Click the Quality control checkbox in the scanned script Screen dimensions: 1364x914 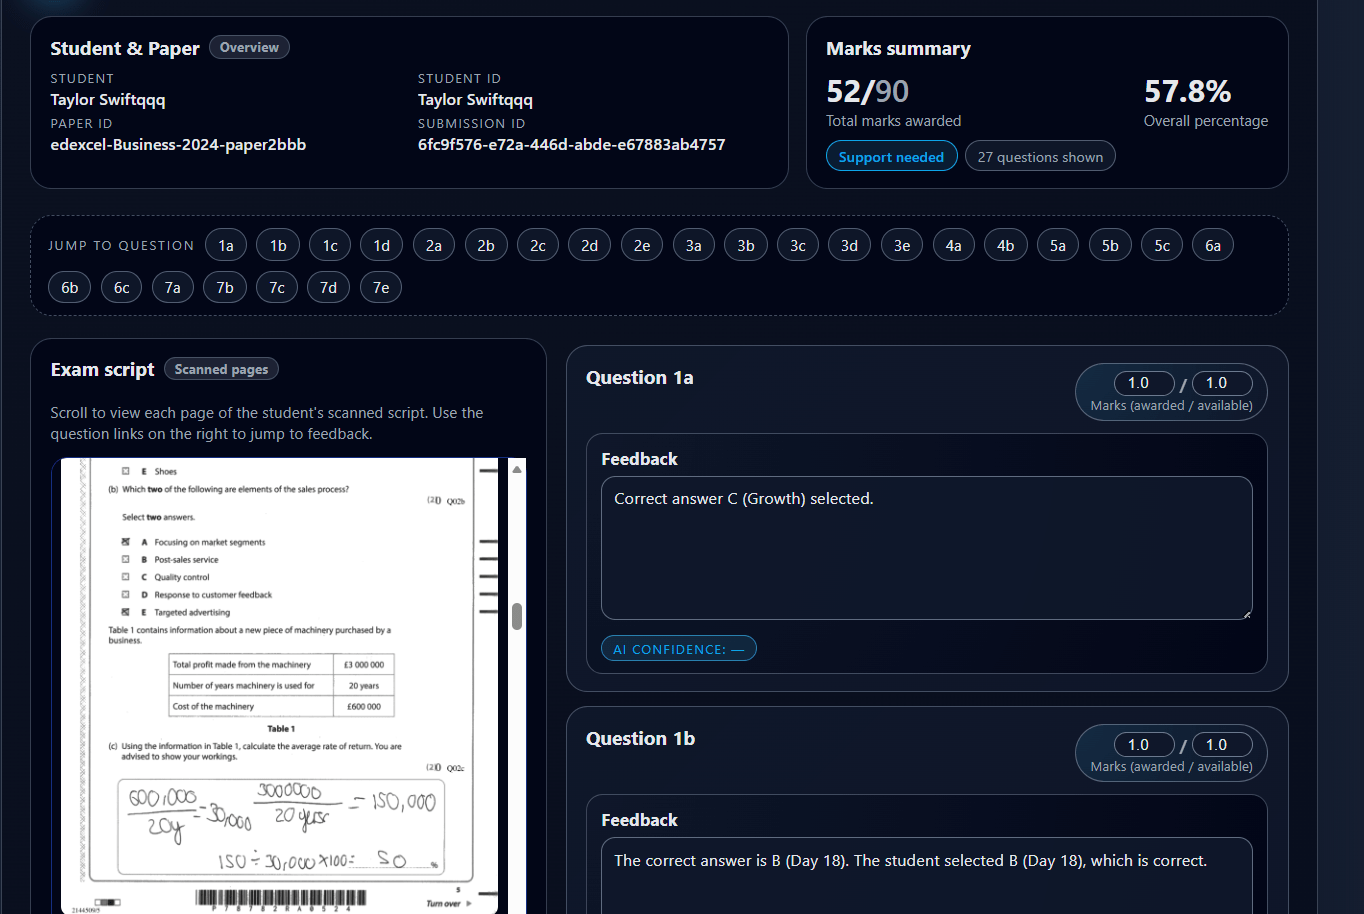[126, 577]
